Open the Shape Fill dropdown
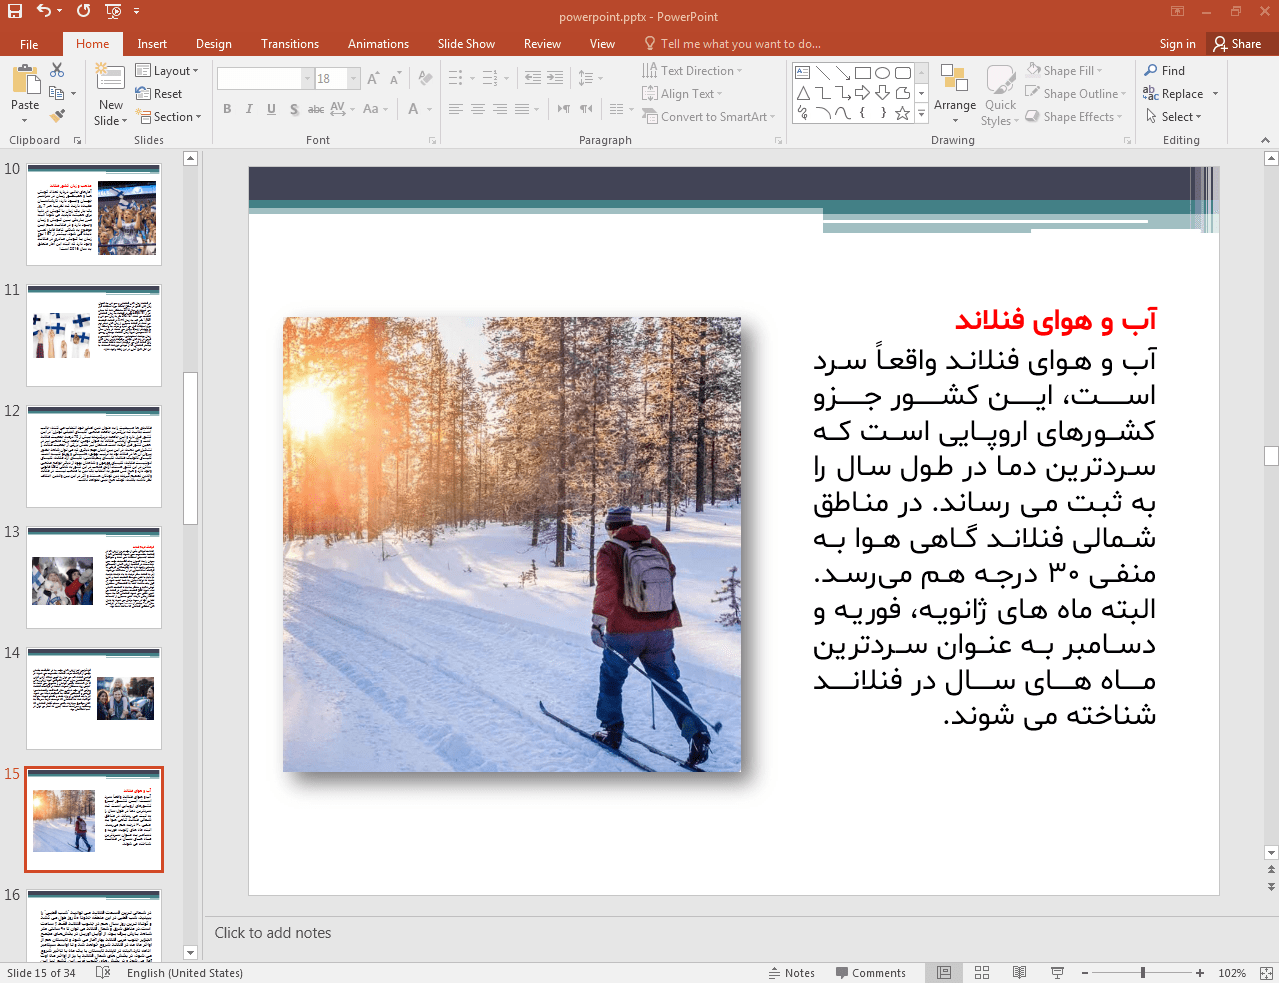Viewport: 1279px width, 983px height. point(1064,70)
